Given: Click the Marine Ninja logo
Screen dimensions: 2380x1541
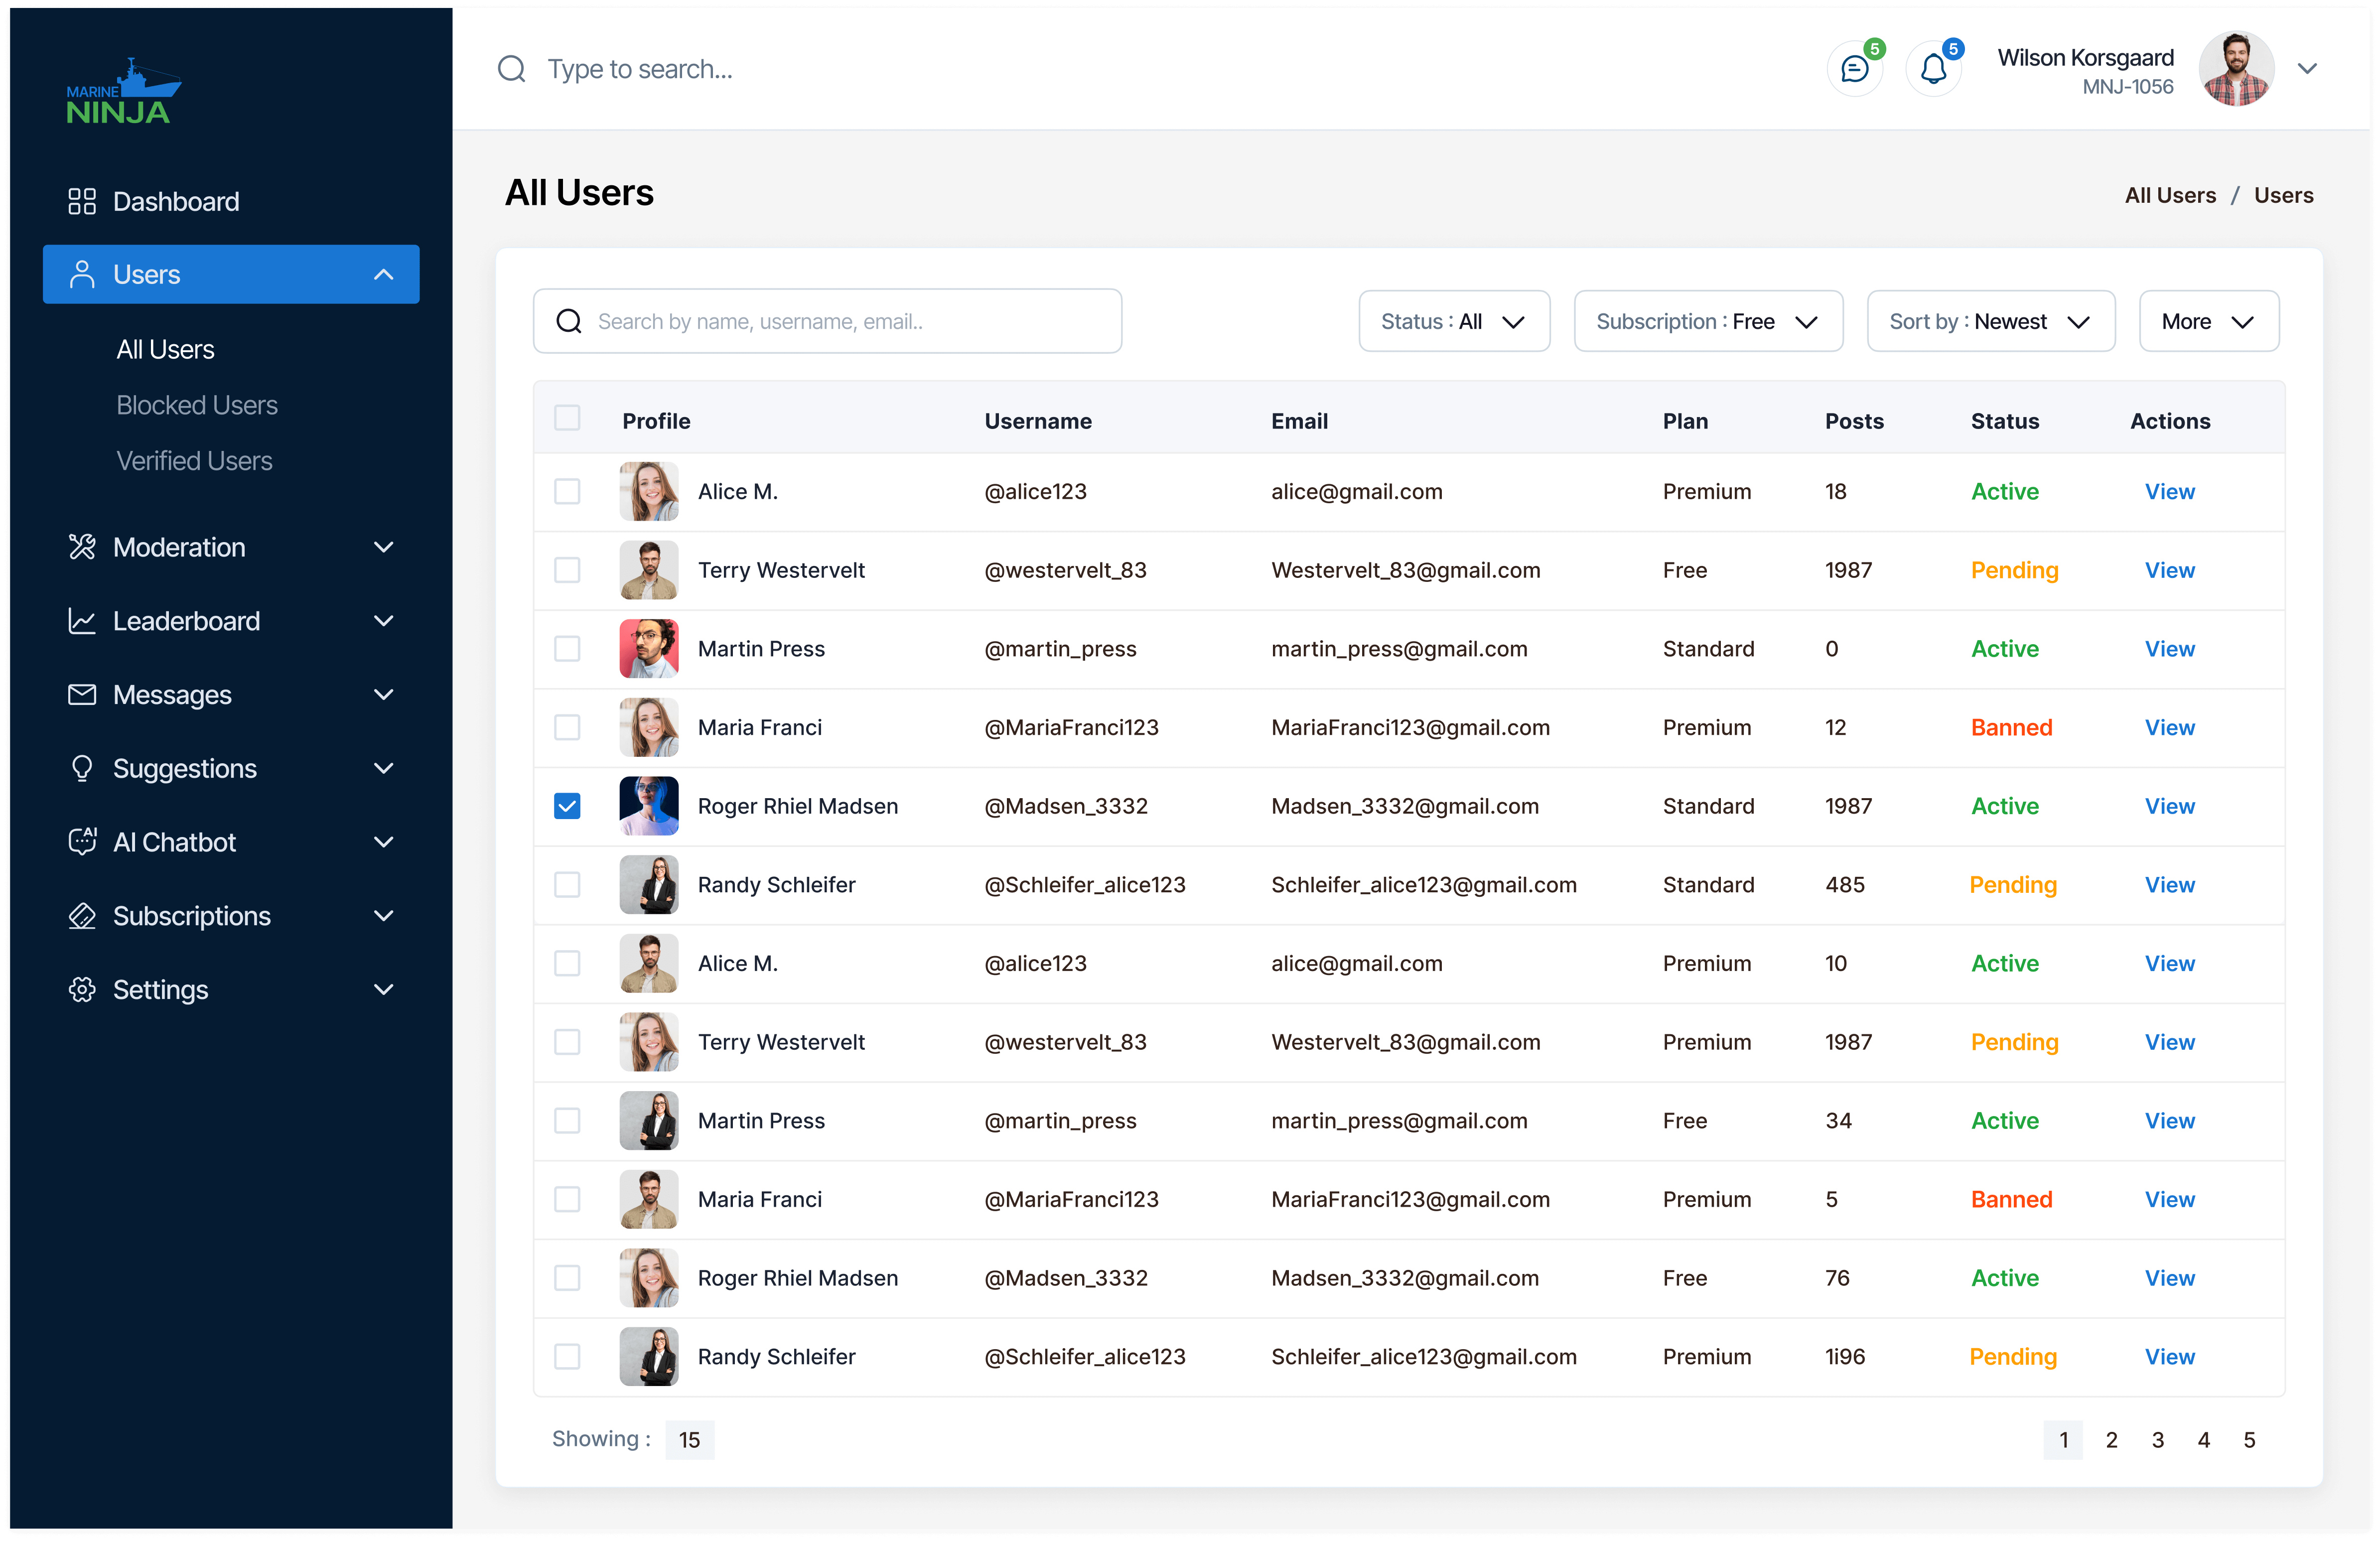Looking at the screenshot, I should pyautogui.click(x=124, y=92).
